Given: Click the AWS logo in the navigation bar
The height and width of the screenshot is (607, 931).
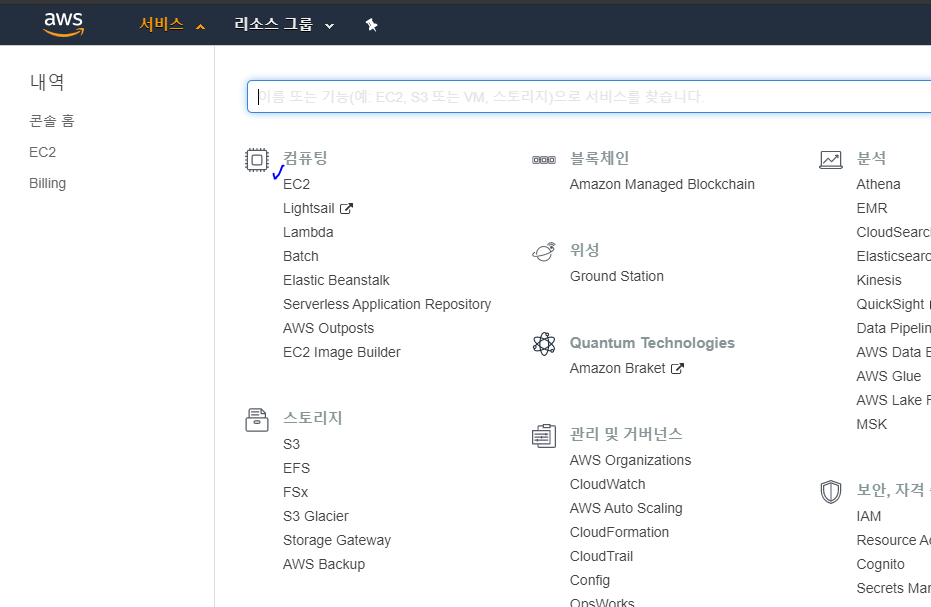Looking at the screenshot, I should [x=62, y=22].
